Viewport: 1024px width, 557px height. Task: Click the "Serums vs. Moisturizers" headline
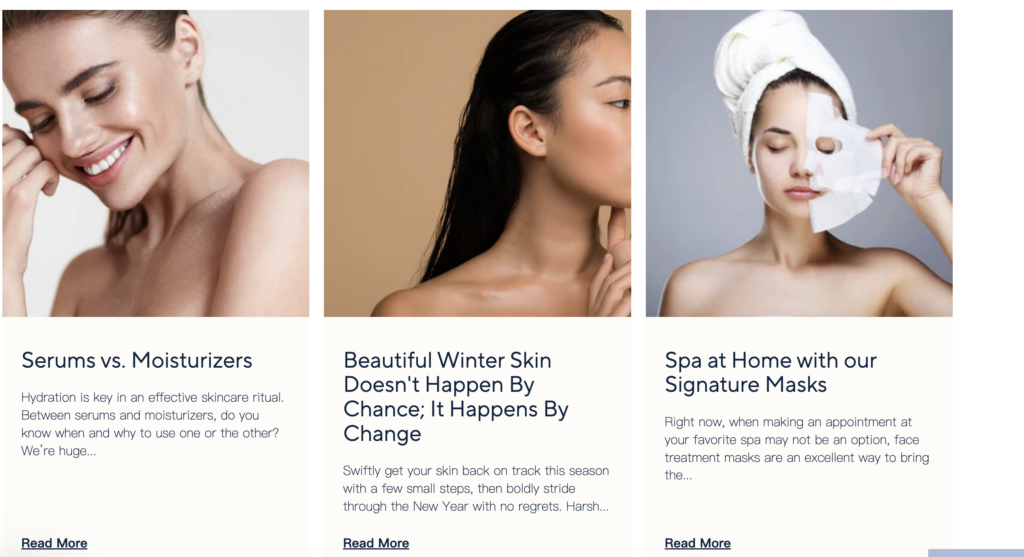point(136,360)
